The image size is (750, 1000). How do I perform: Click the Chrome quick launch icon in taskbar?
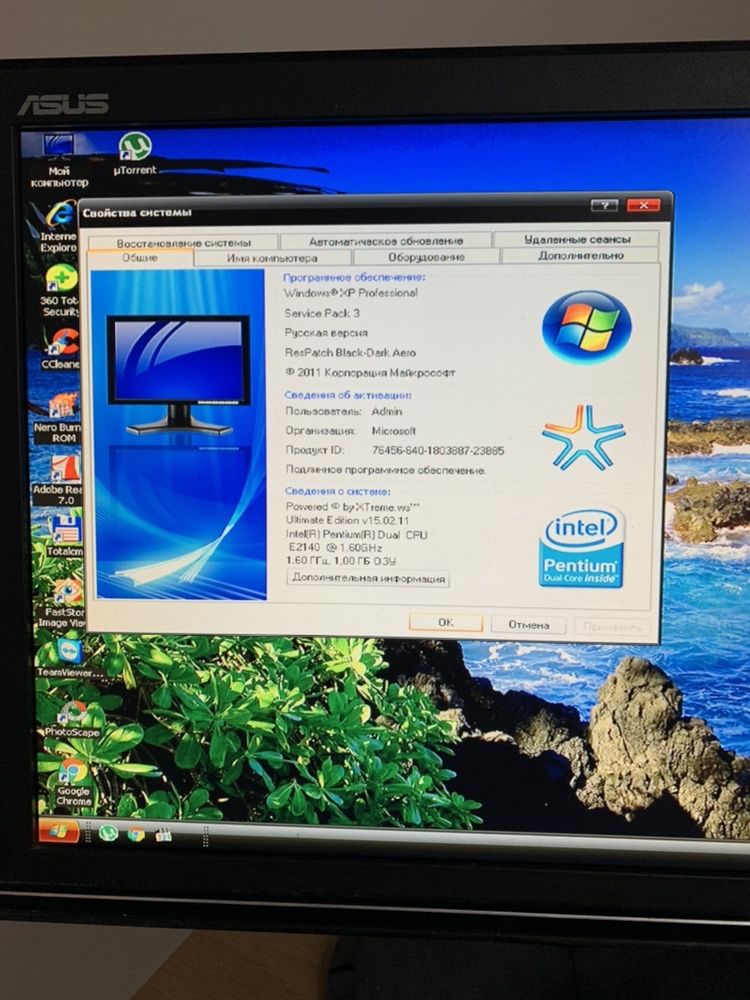136,834
